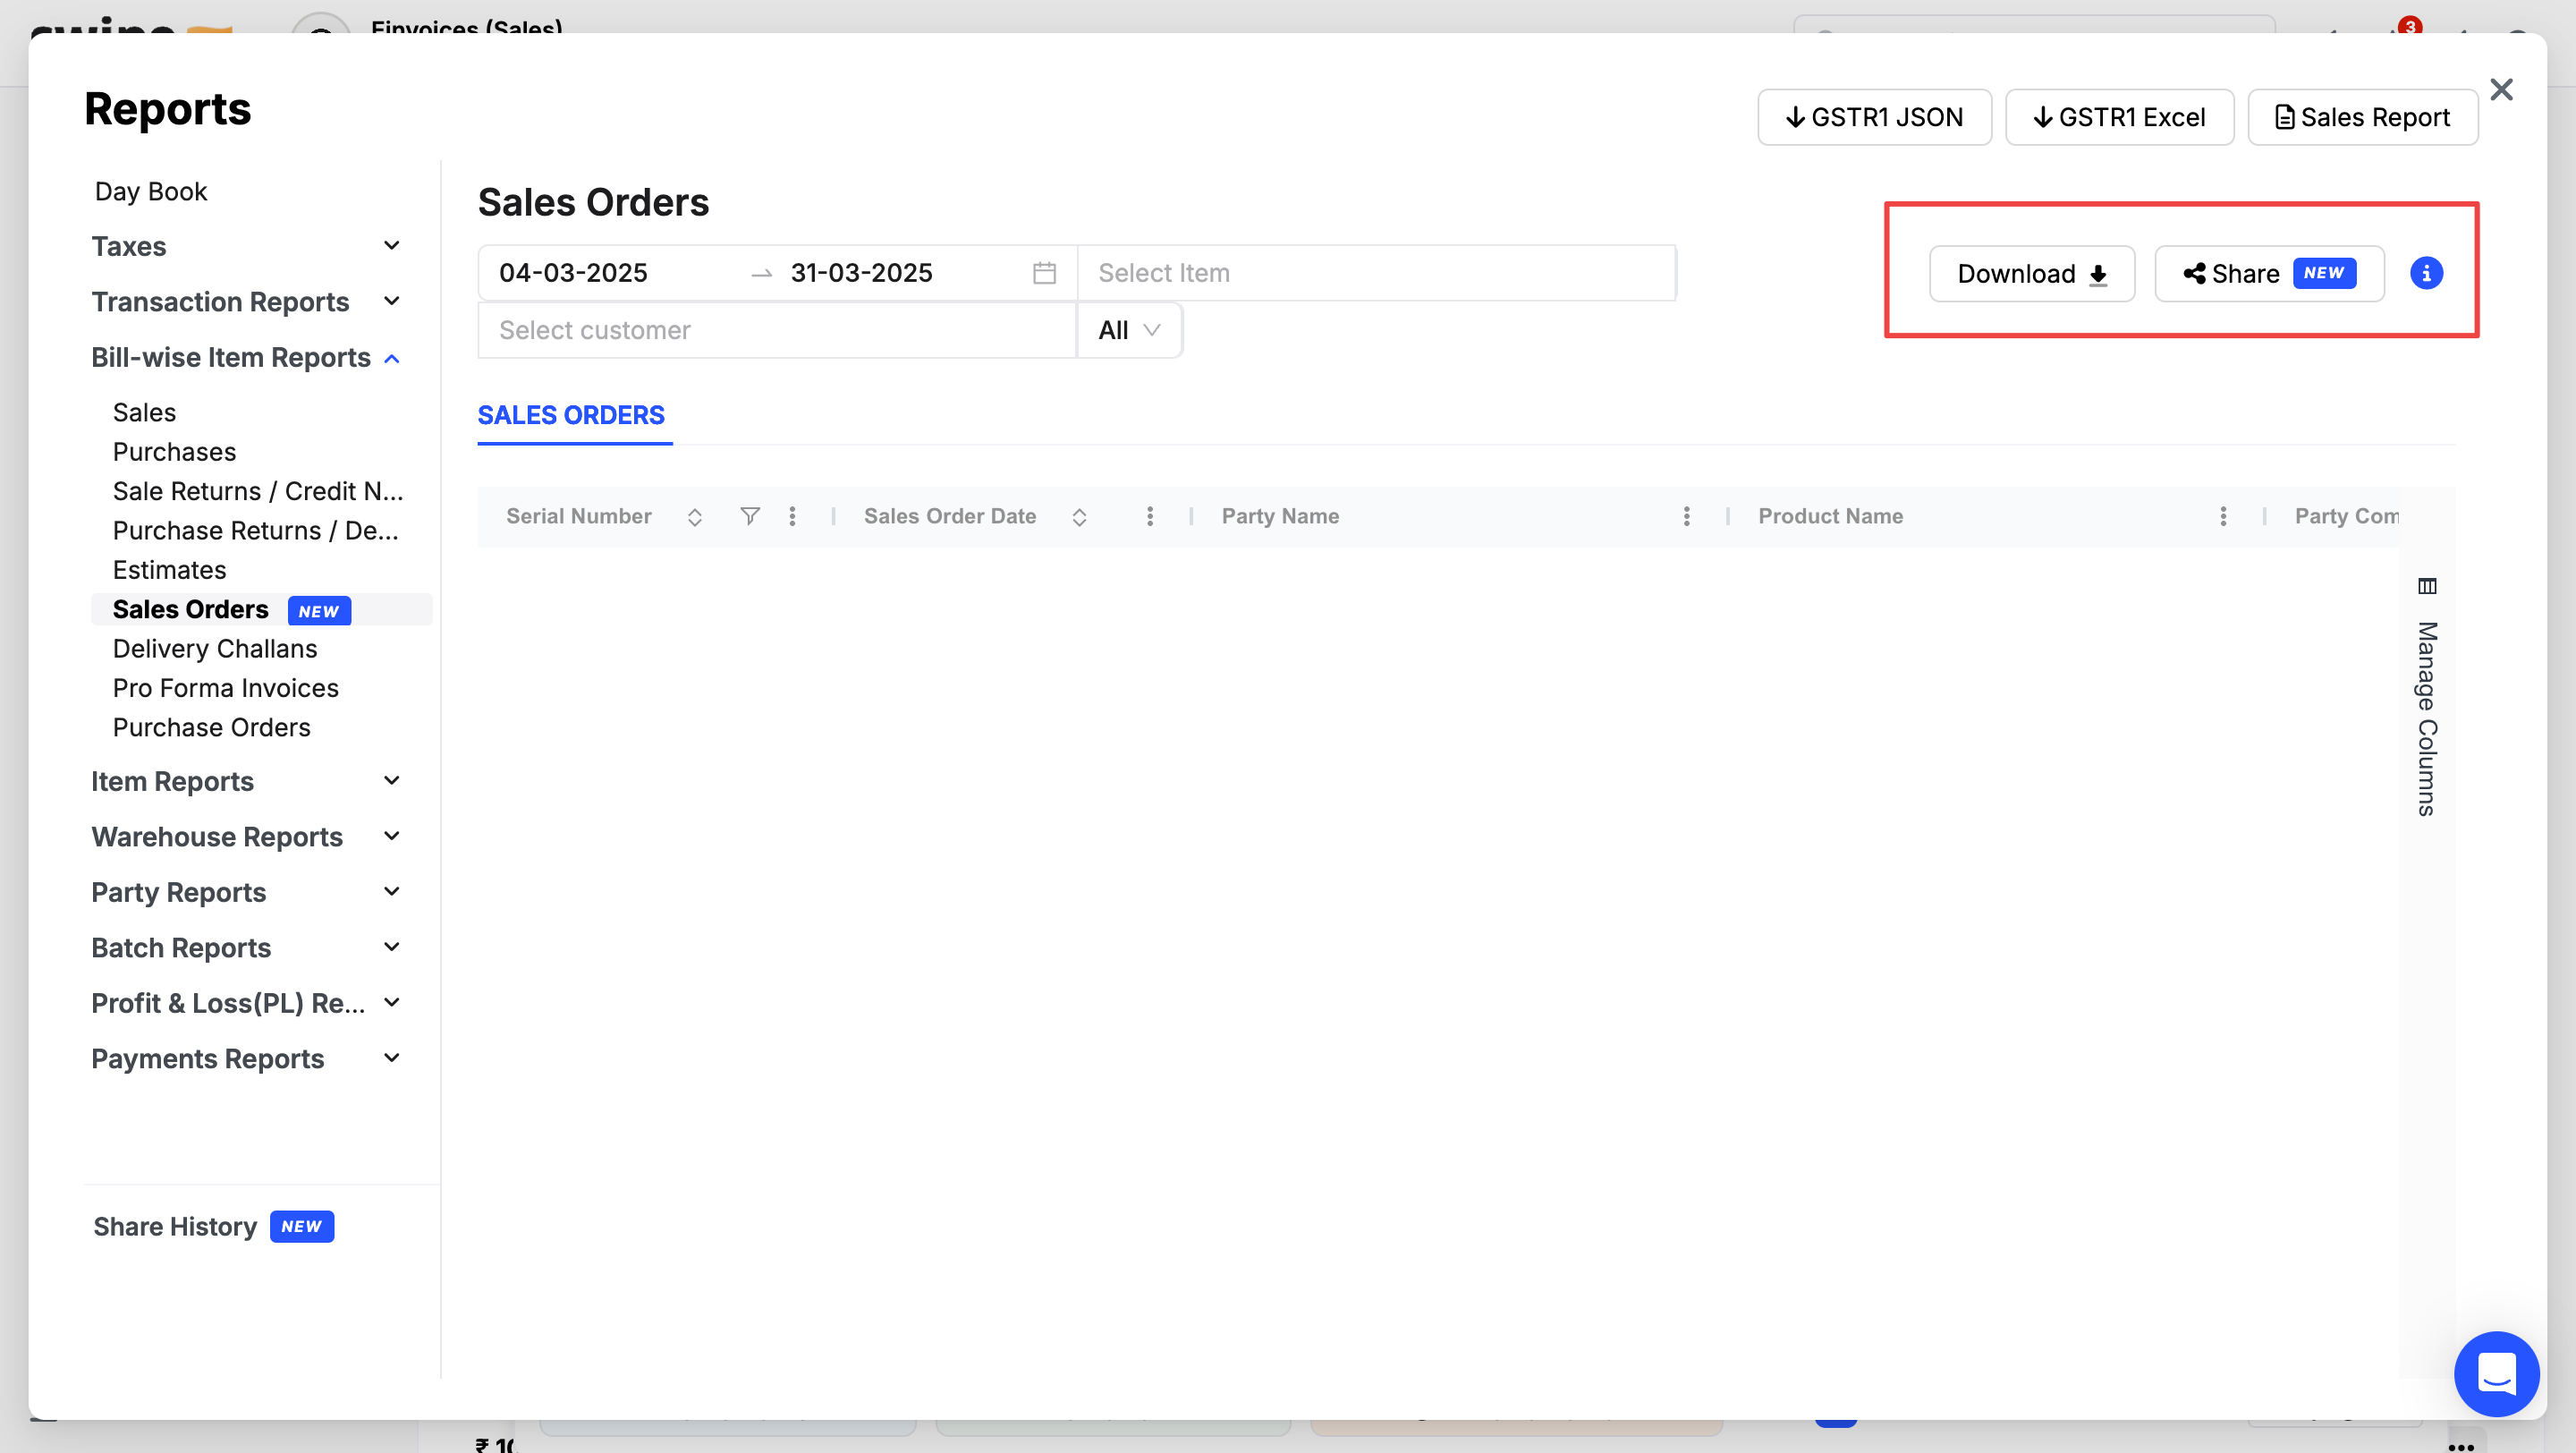The image size is (2576, 1453).
Task: Open the chat support bubble
Action: 2497,1374
